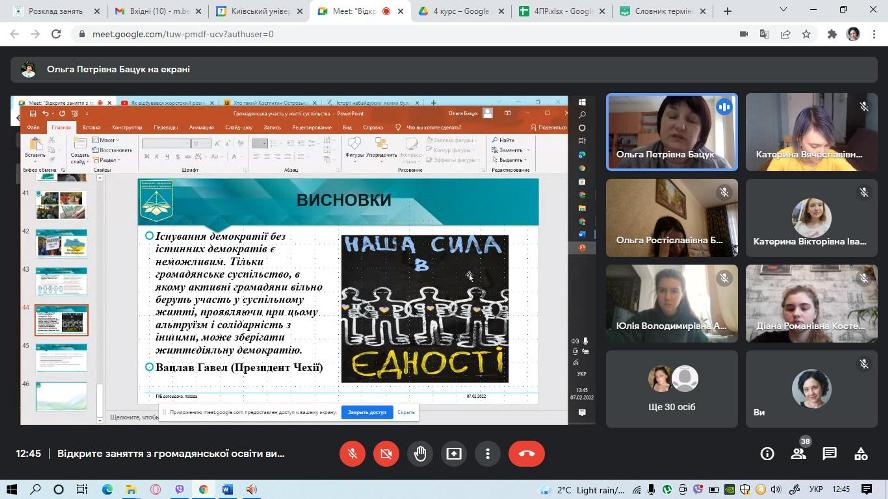
Task: Click meeting title 'Відкрите заняття з громадянської освіти'
Action: [170, 454]
